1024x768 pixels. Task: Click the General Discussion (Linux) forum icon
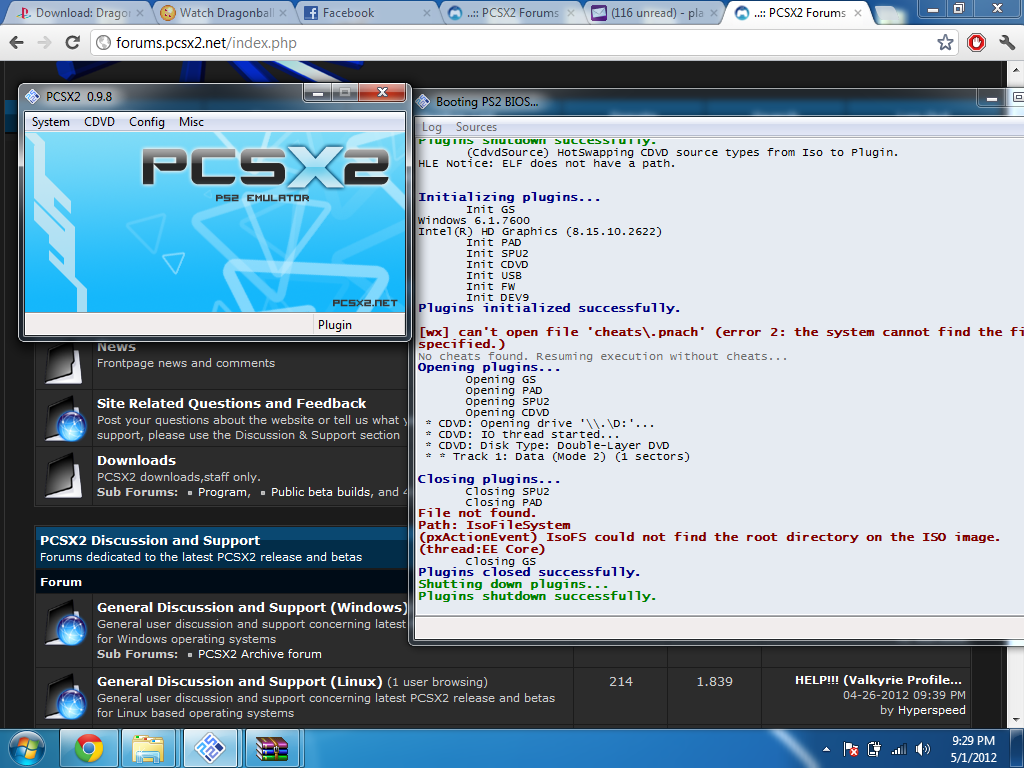(x=65, y=697)
